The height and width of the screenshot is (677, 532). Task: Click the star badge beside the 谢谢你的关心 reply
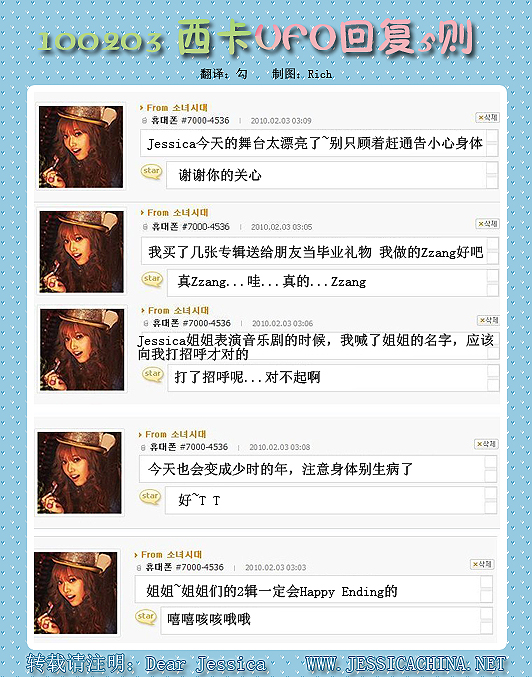(152, 172)
